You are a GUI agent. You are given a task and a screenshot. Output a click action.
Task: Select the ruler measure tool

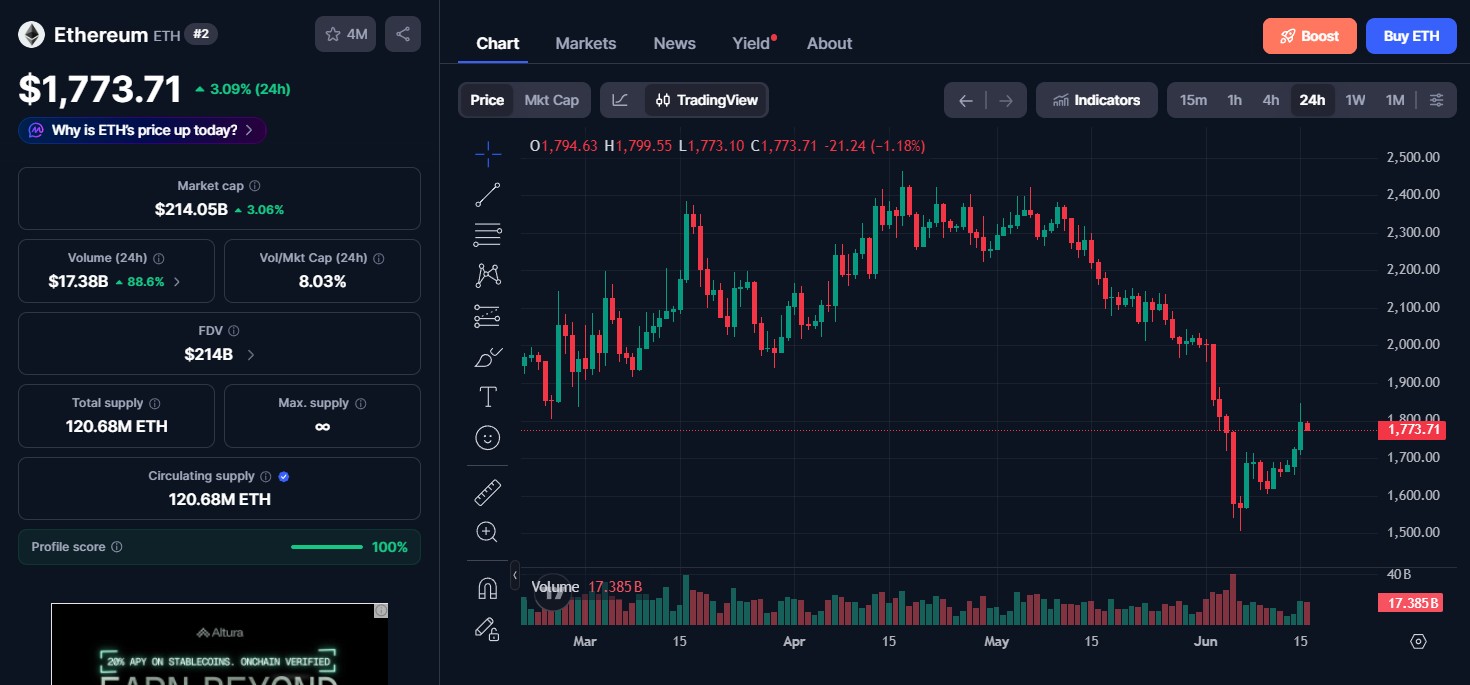coord(488,492)
